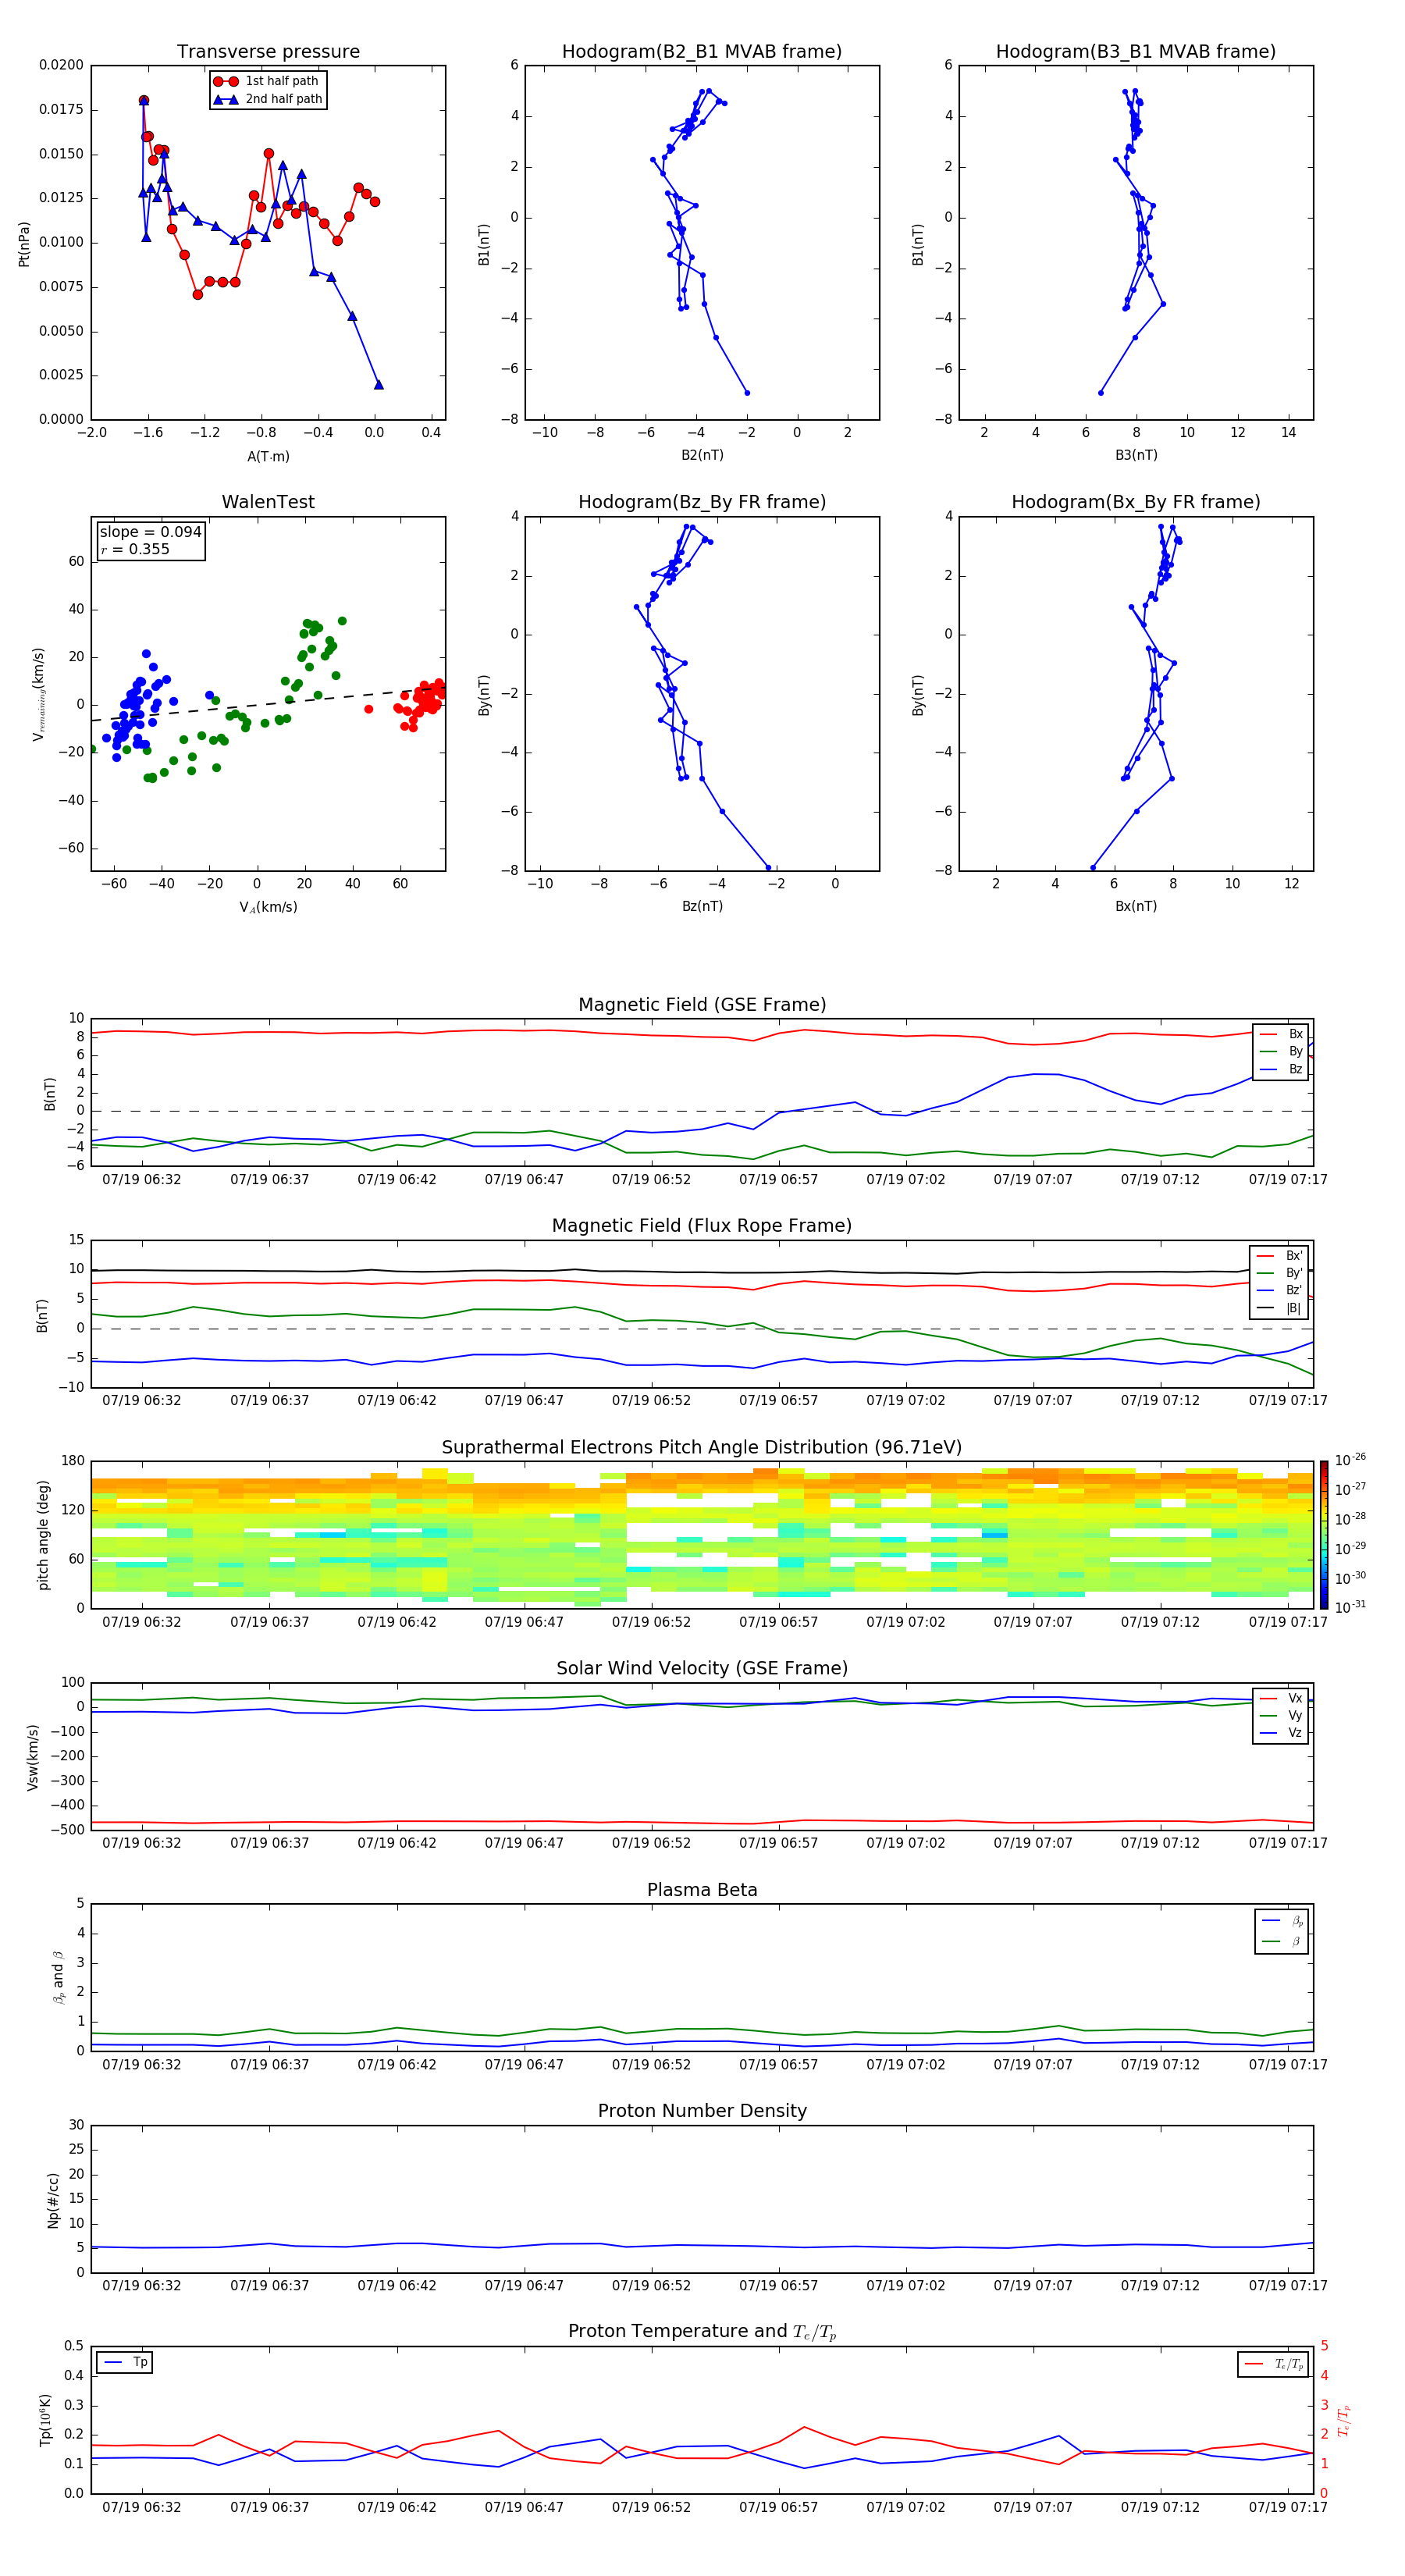Image resolution: width=1405 pixels, height=2576 pixels.
Task: Click the 'Bx(nT)' x-axis label
Action: point(1136,906)
